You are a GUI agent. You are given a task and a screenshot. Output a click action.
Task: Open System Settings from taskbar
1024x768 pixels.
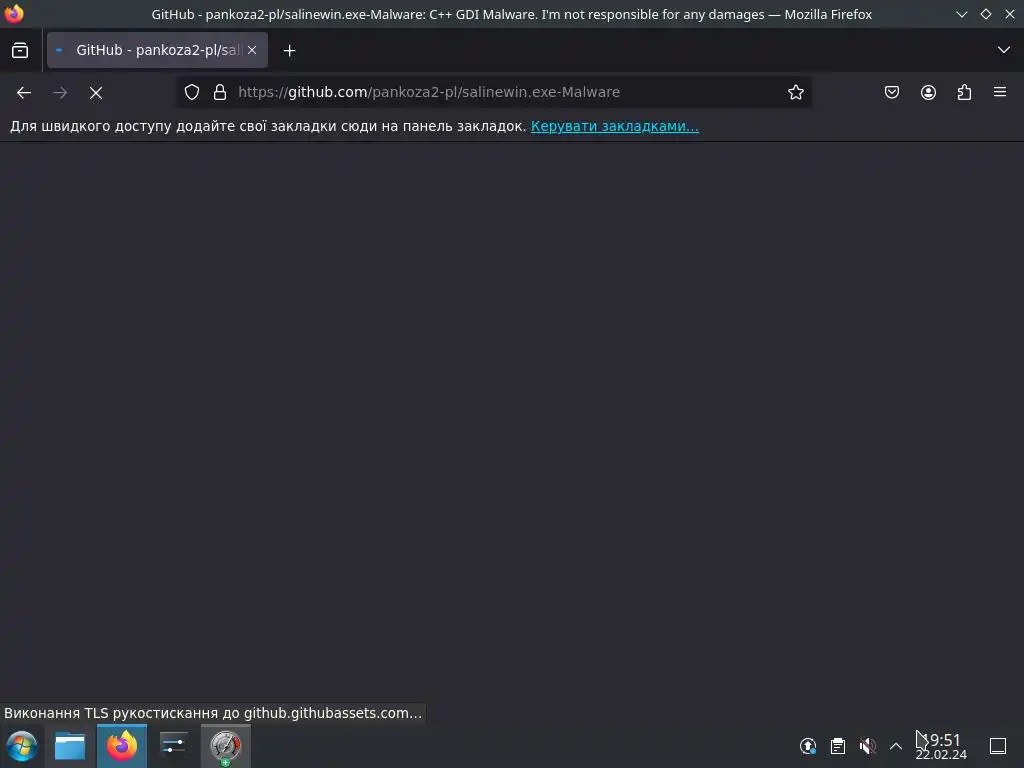tap(173, 746)
